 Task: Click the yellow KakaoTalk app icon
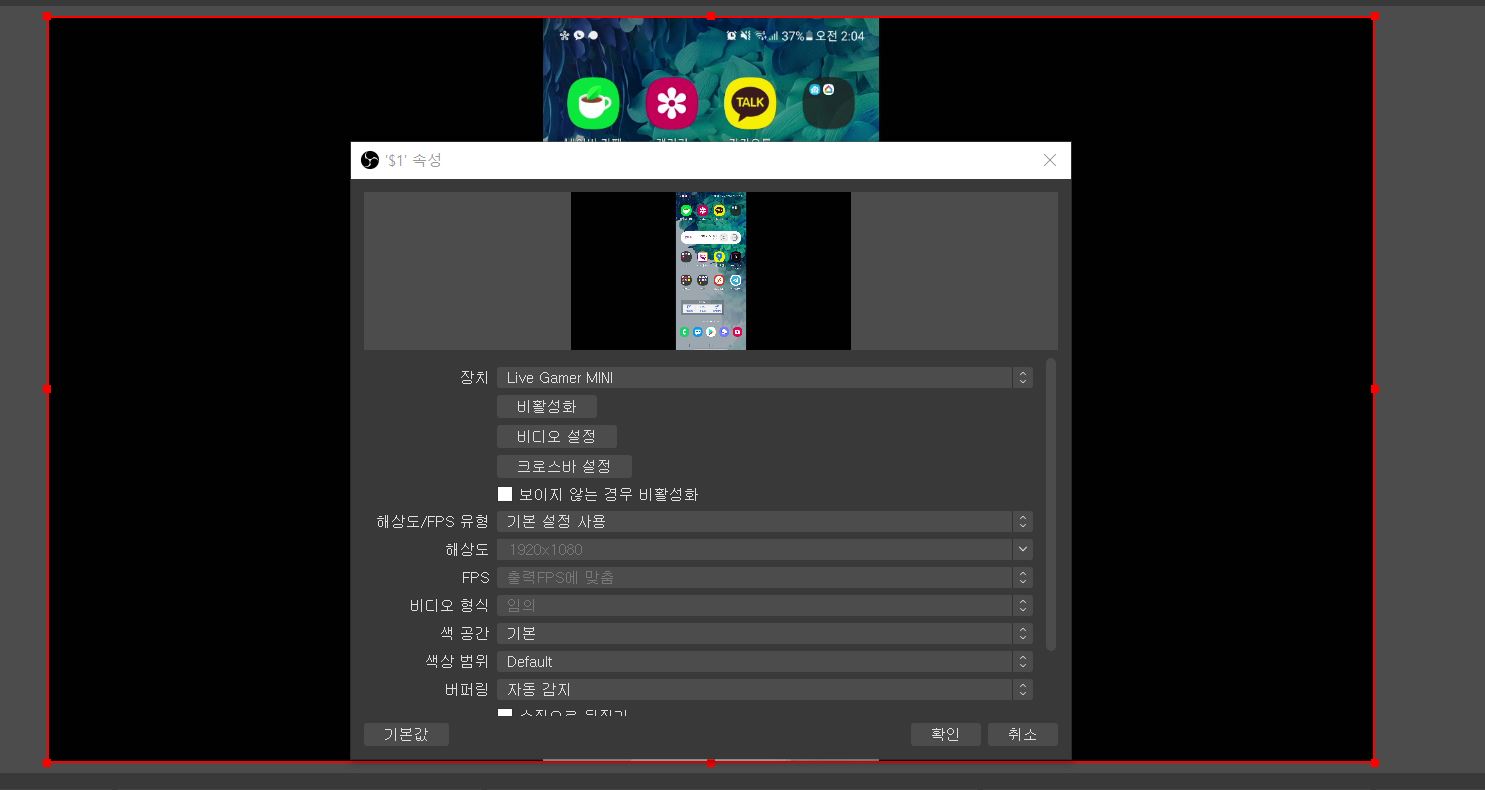tap(750, 103)
